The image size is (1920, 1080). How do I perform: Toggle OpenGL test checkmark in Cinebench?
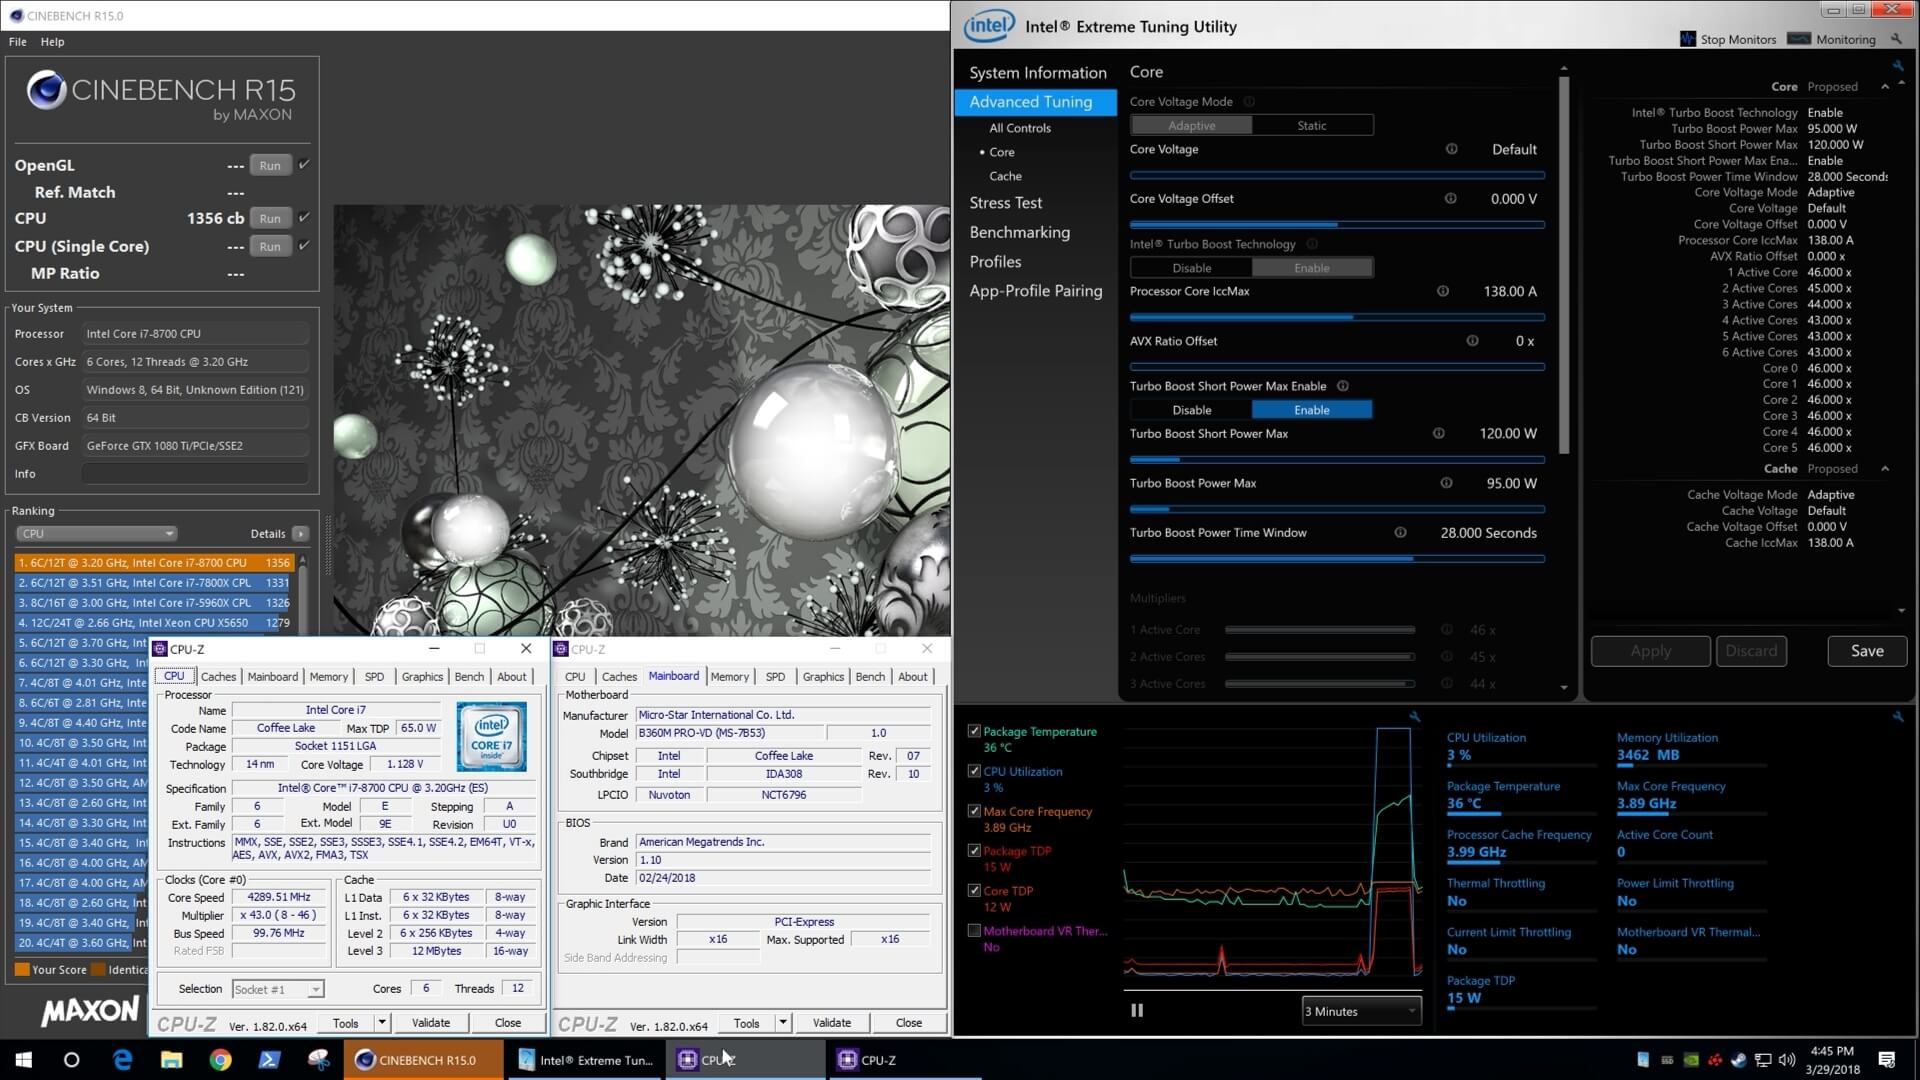304,164
